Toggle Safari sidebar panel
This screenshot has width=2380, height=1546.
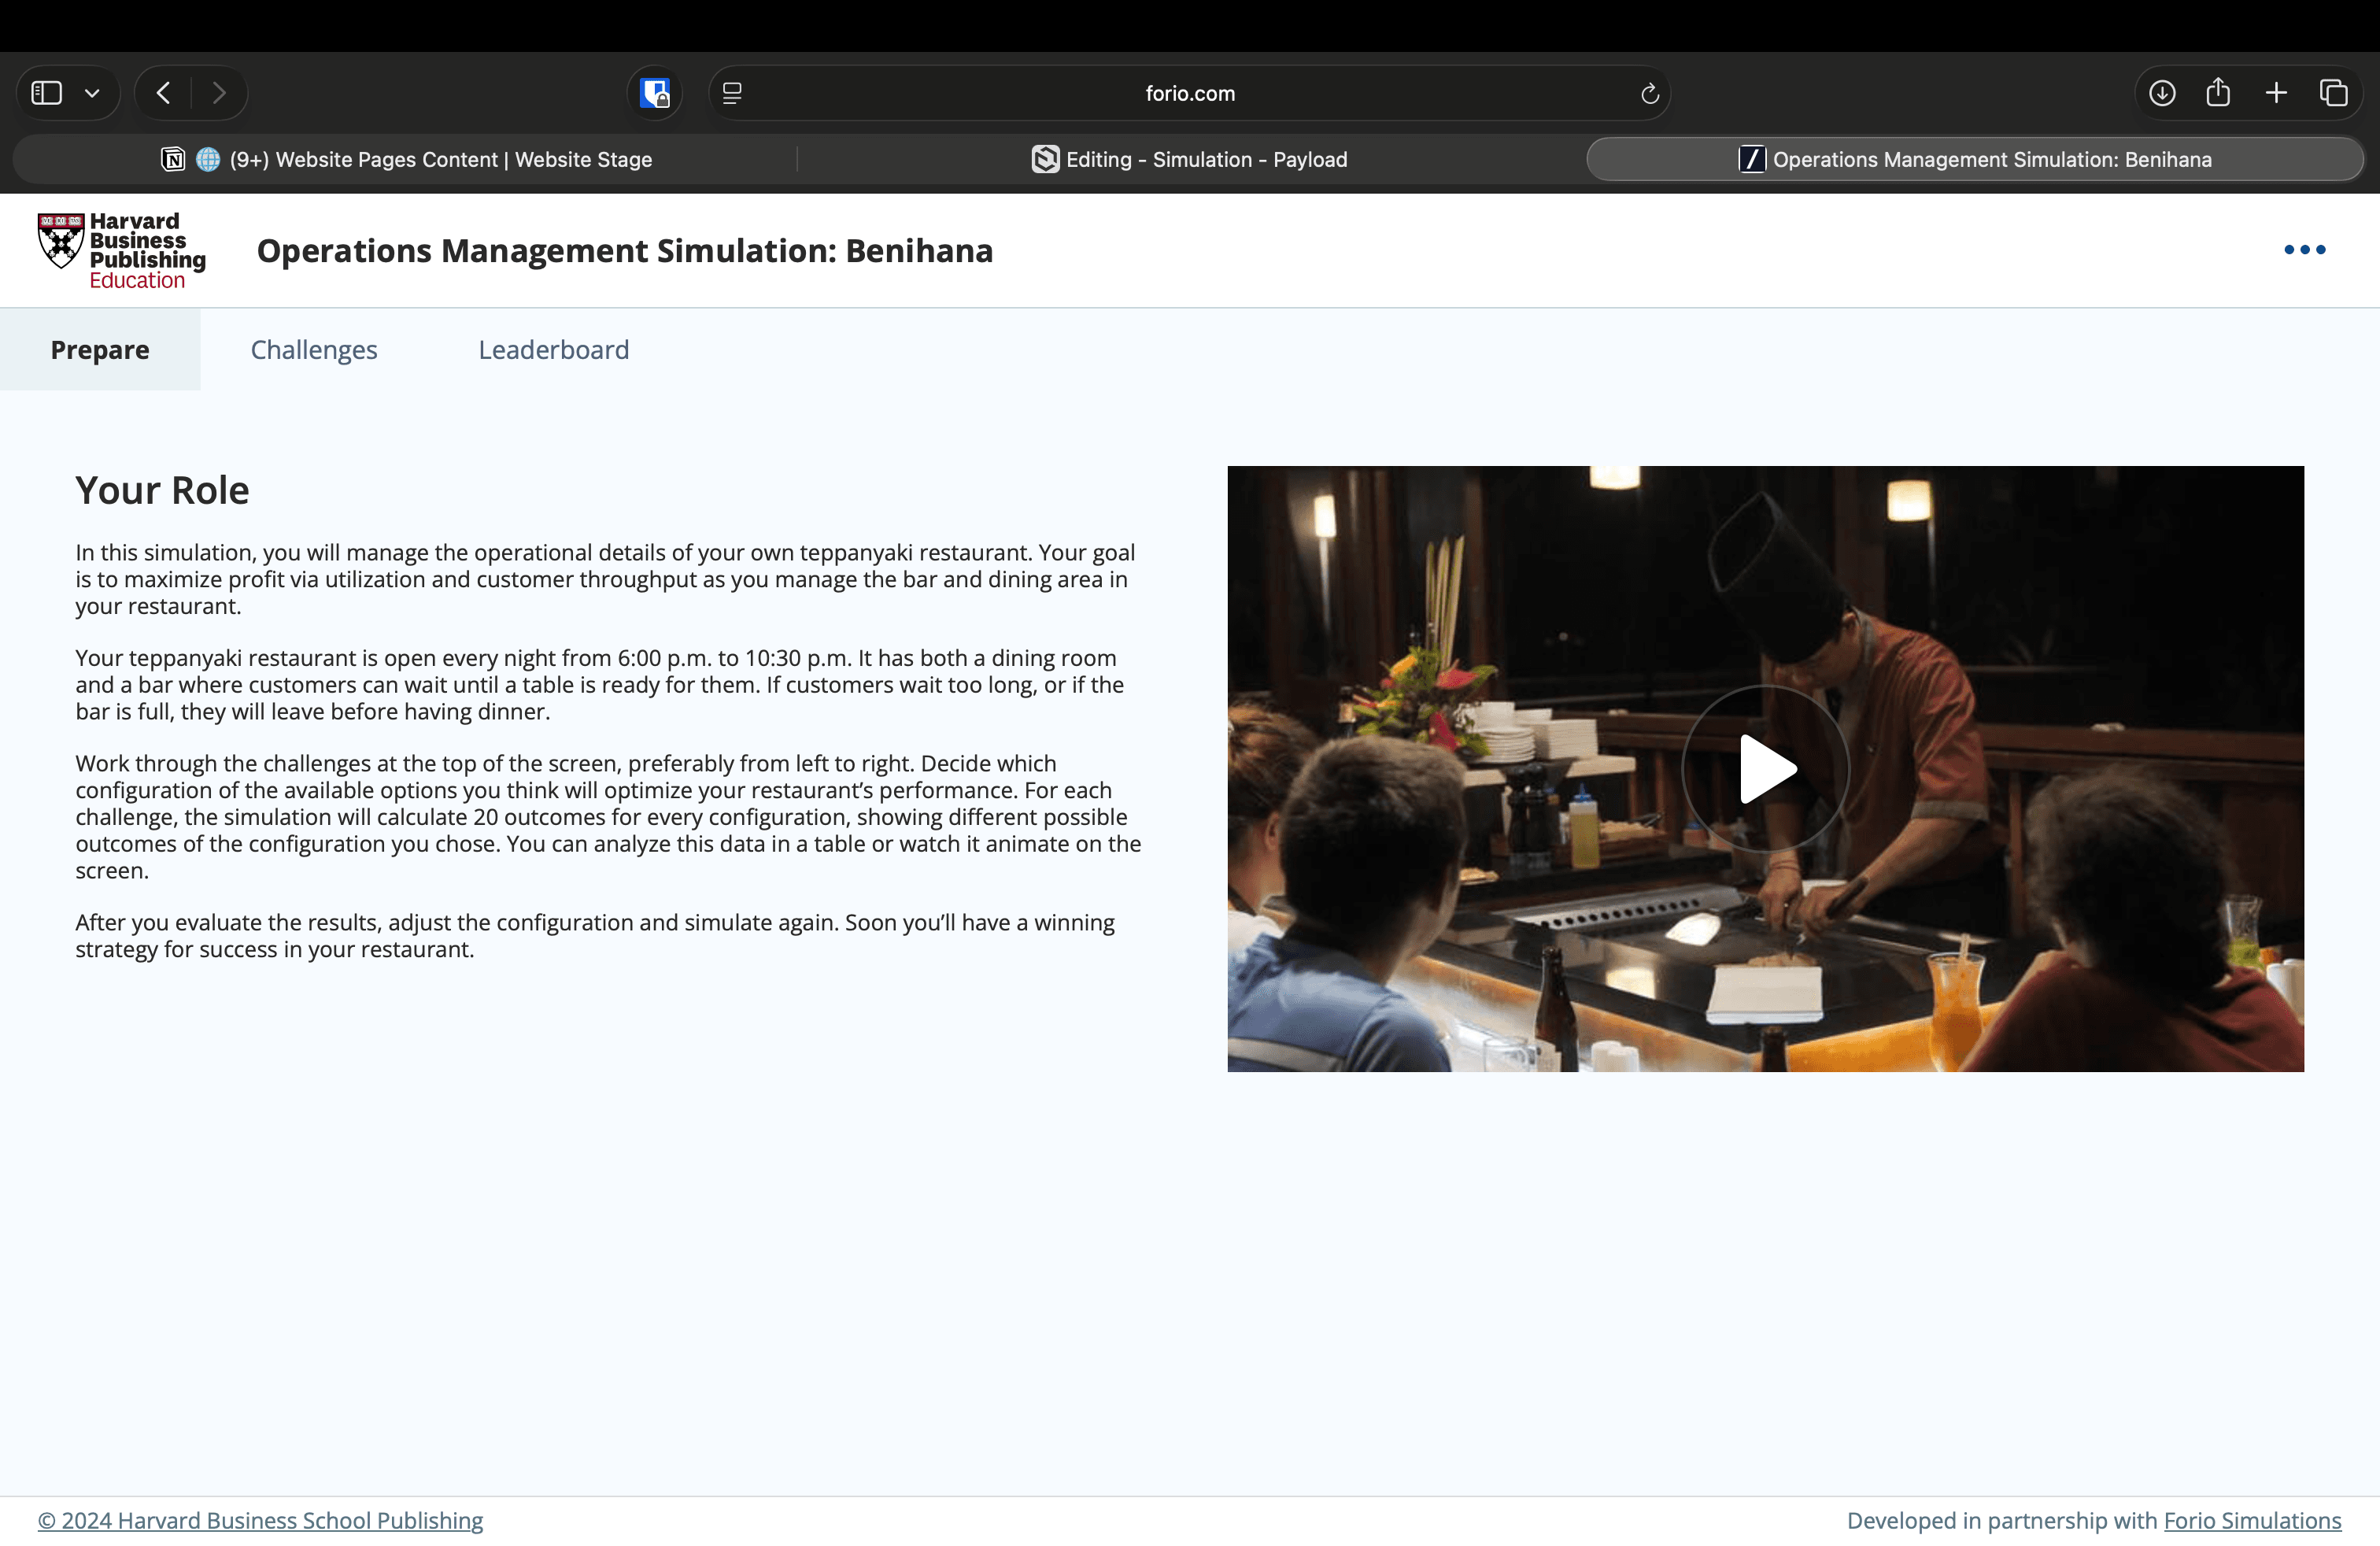[47, 93]
